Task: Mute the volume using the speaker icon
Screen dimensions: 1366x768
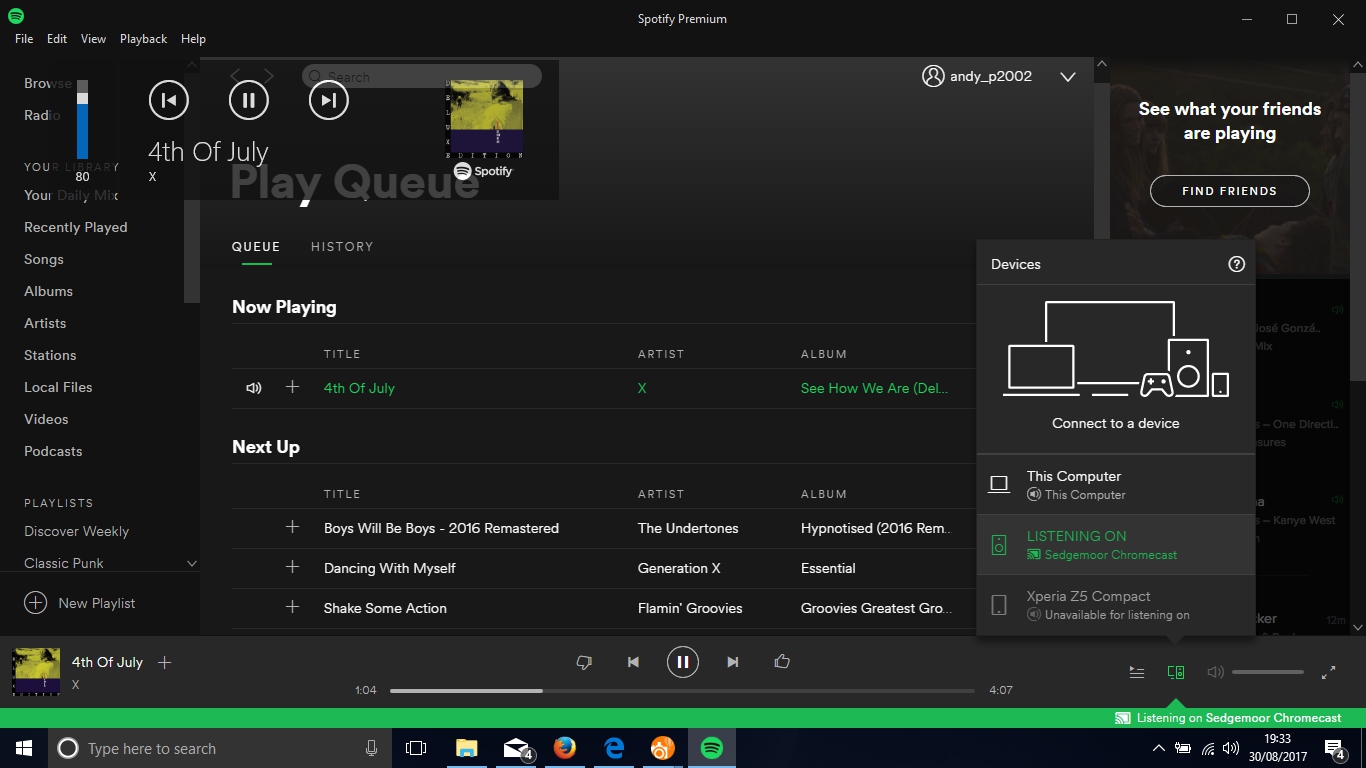Action: 1214,672
